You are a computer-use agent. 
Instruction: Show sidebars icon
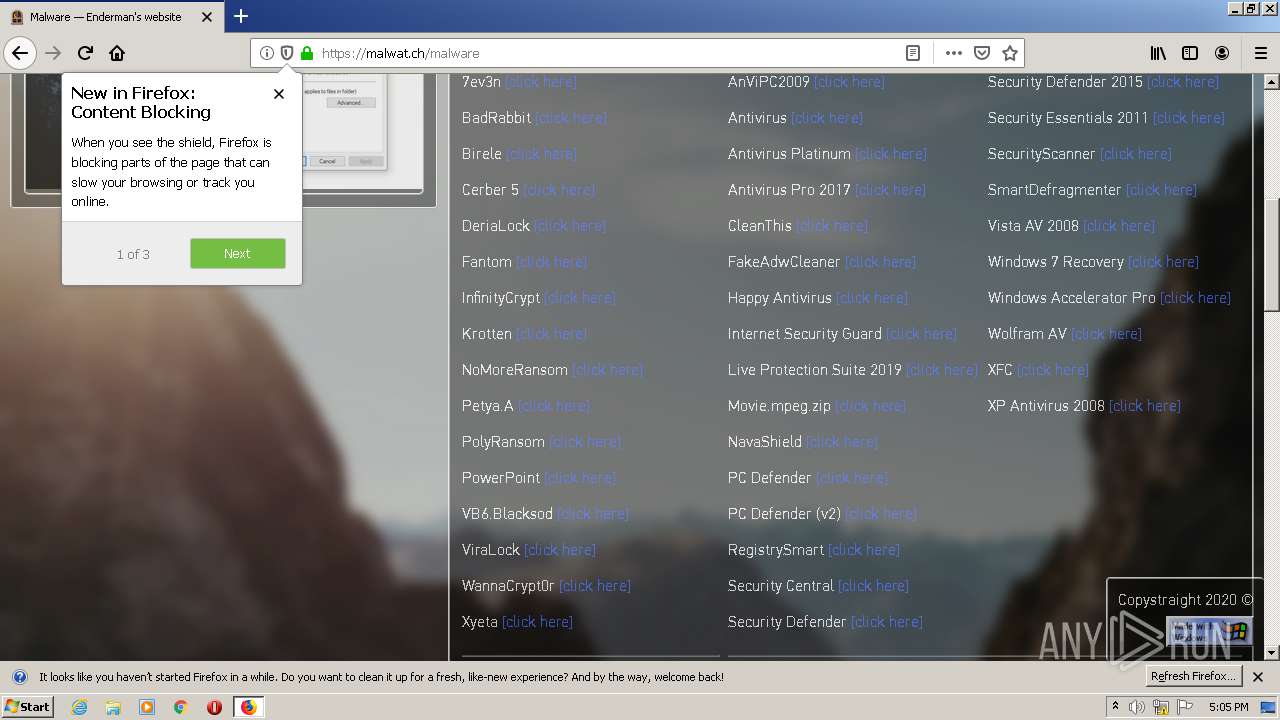pyautogui.click(x=1190, y=53)
